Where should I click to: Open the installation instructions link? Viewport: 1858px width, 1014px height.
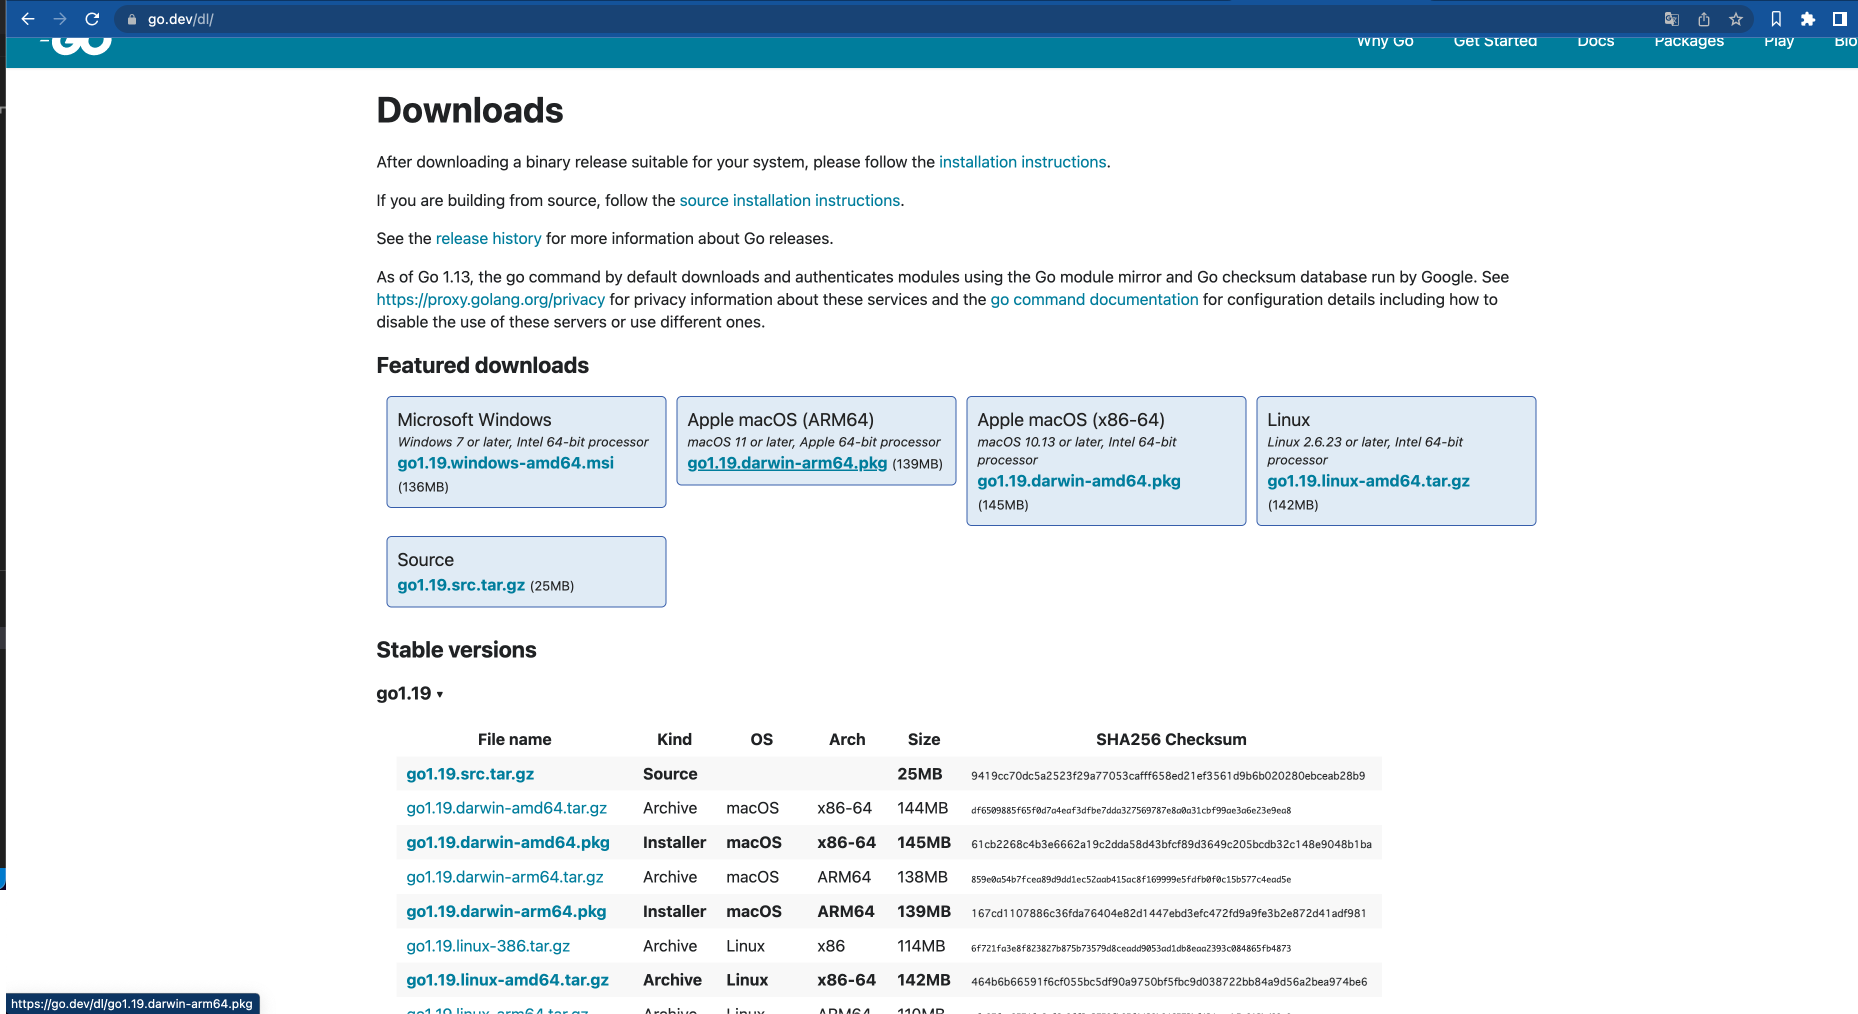[x=1022, y=162]
